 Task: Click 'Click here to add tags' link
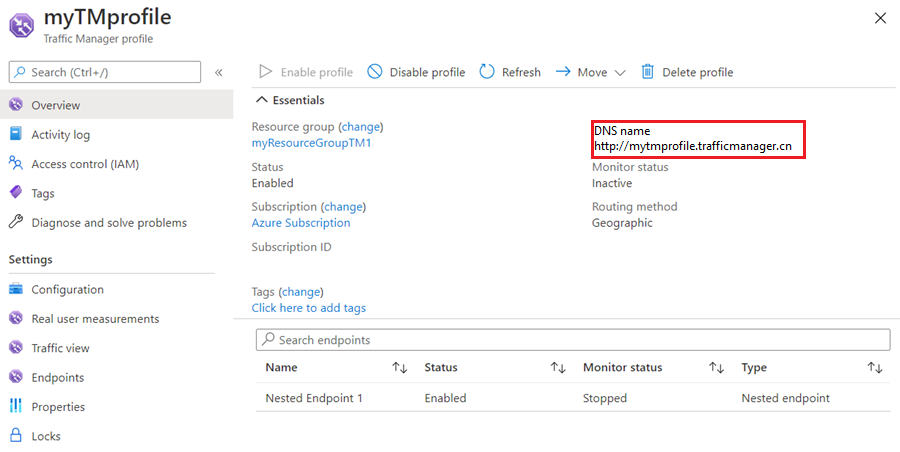309,308
